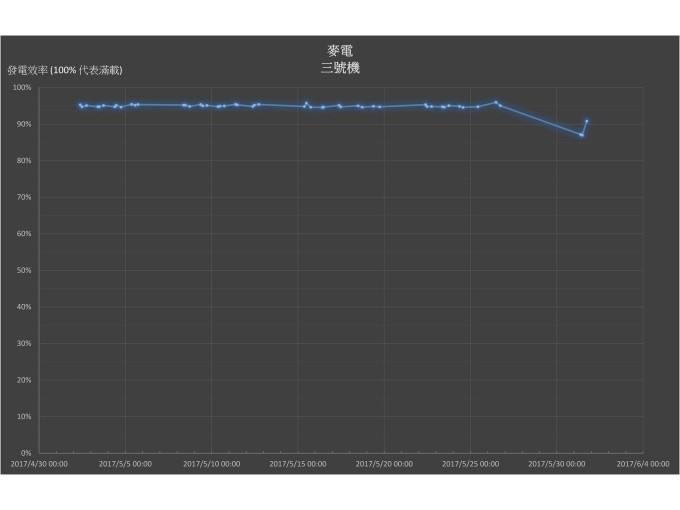Select the peak data point after 5/25

(x=496, y=103)
